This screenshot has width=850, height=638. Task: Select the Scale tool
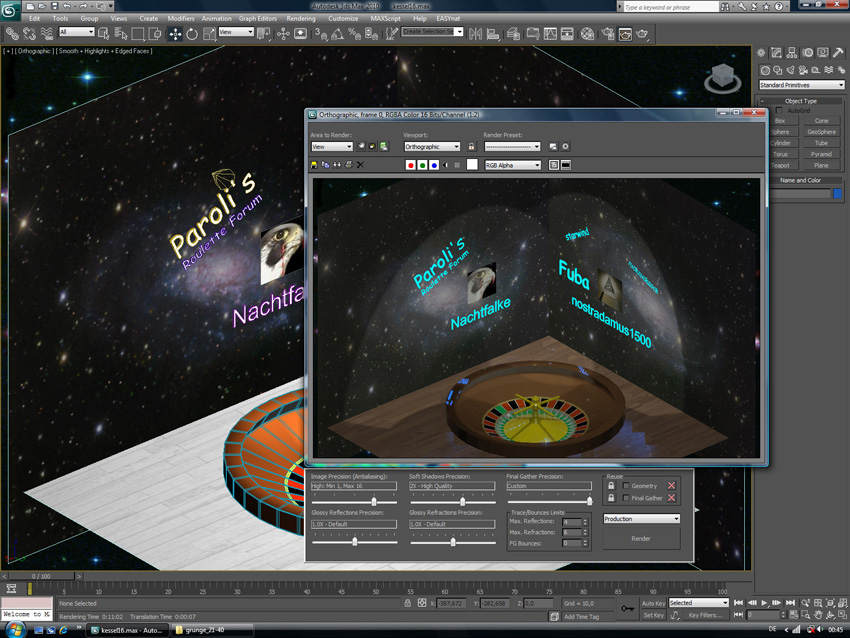(x=209, y=34)
